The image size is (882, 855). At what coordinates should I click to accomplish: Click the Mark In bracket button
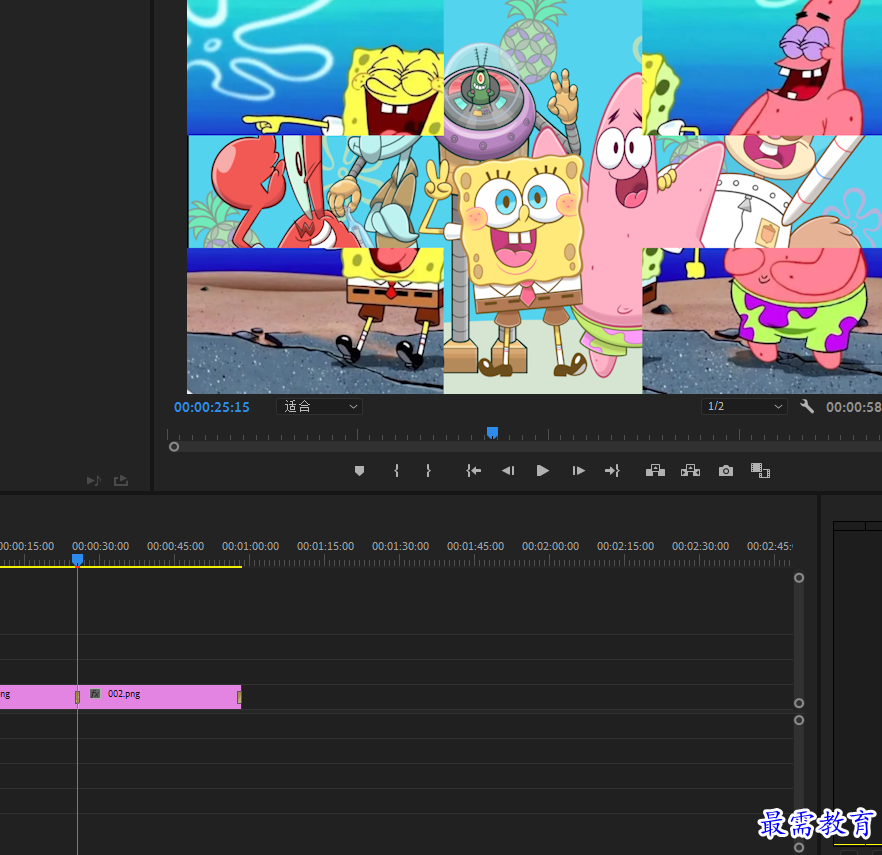click(x=397, y=471)
